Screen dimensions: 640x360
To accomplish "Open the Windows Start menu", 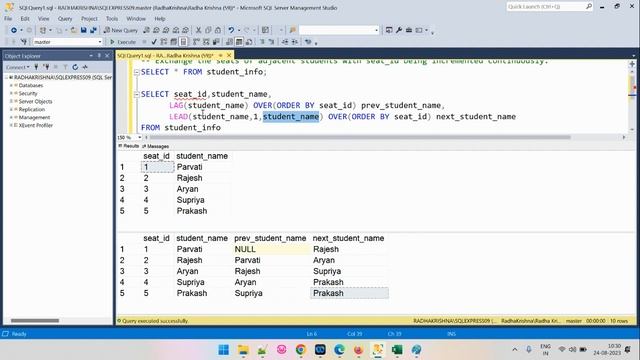I will [224, 350].
